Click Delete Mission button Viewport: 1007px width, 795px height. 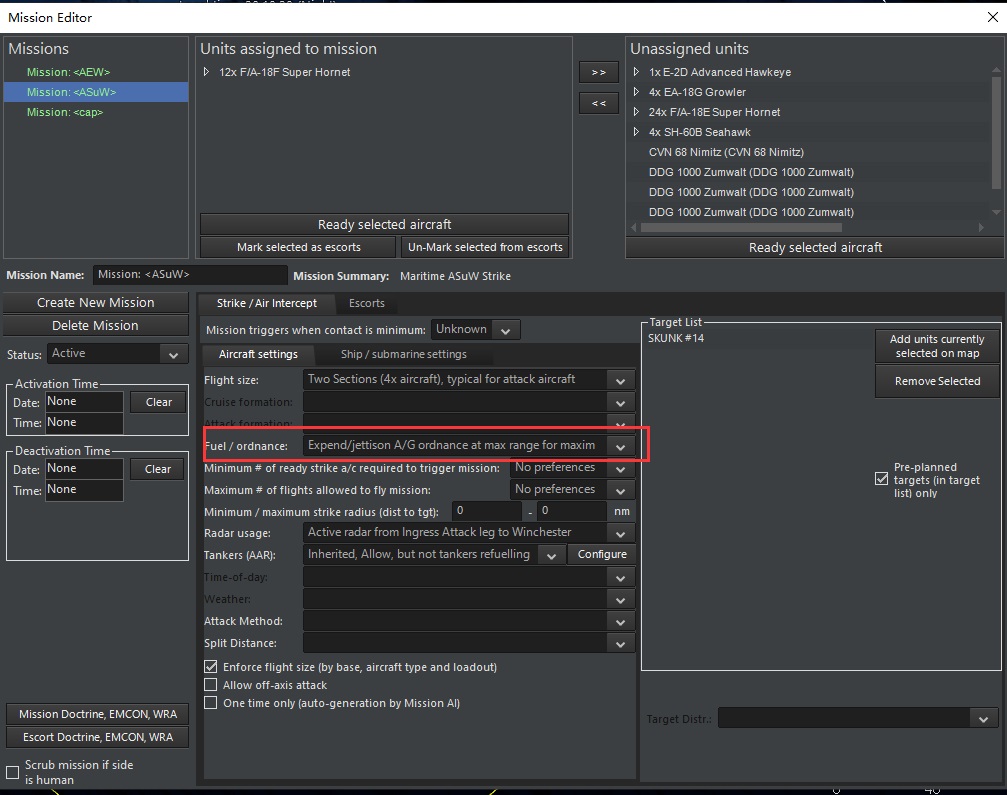[96, 326]
